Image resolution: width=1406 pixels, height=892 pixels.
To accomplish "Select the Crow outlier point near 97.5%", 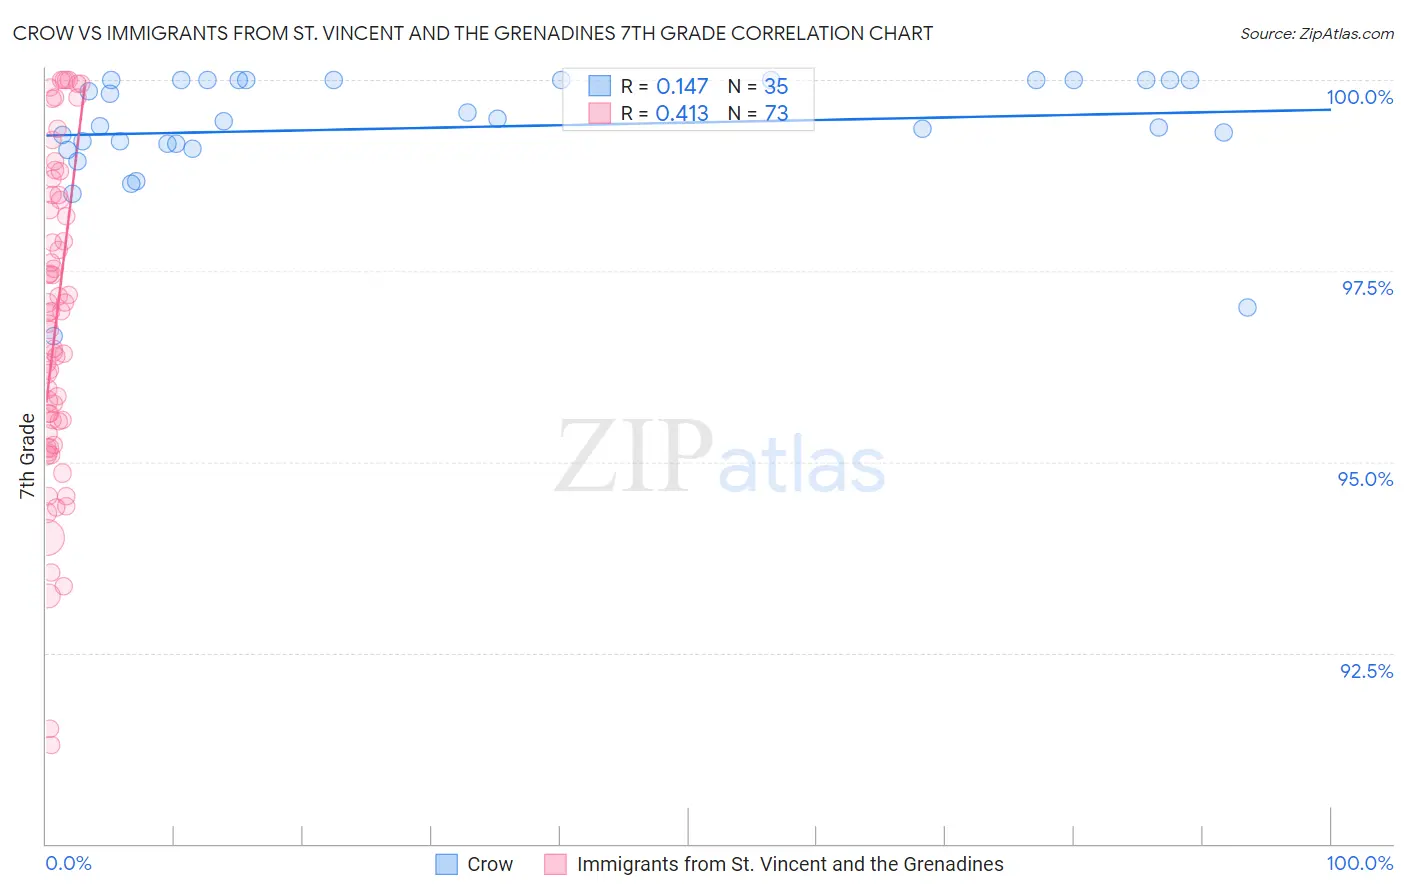I will [x=1247, y=307].
